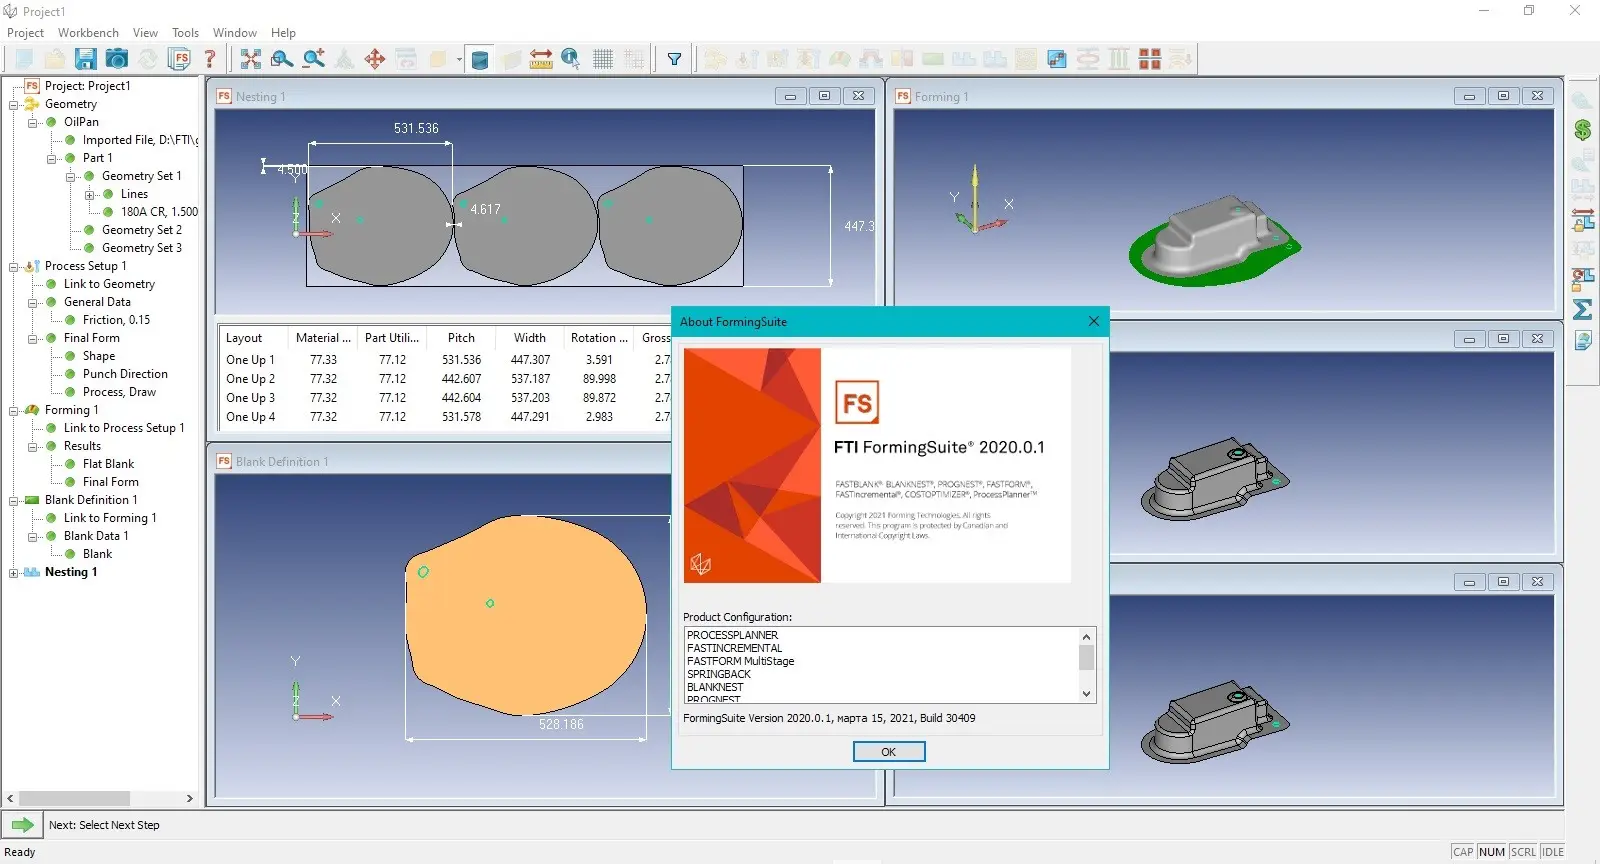
Task: Click the Layout column header
Action: point(253,338)
